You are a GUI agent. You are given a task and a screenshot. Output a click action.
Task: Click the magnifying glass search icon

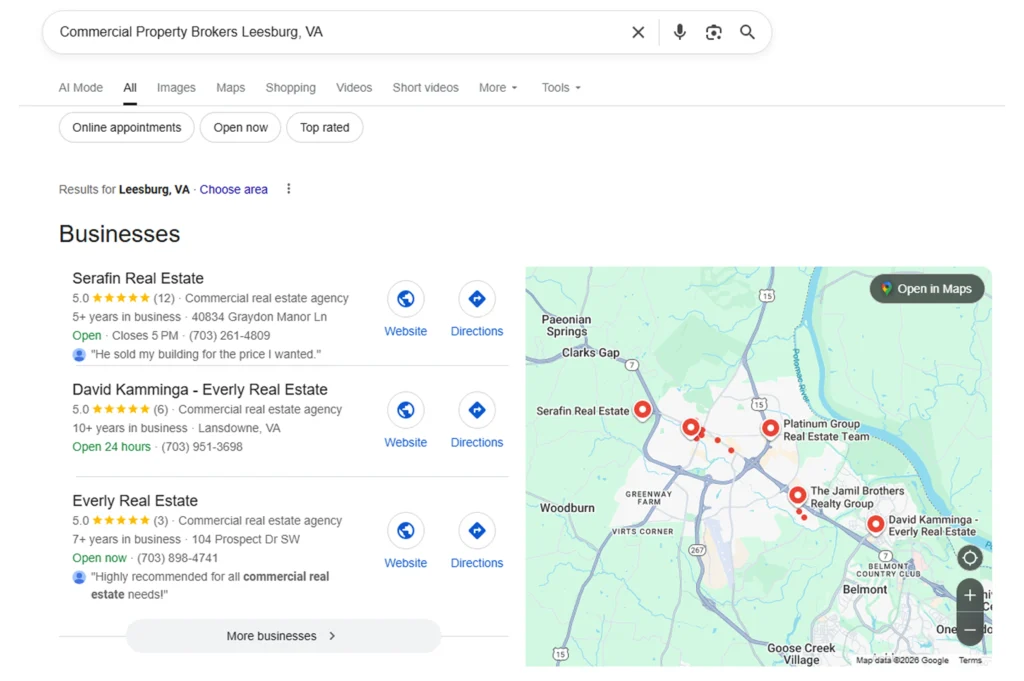click(x=747, y=32)
